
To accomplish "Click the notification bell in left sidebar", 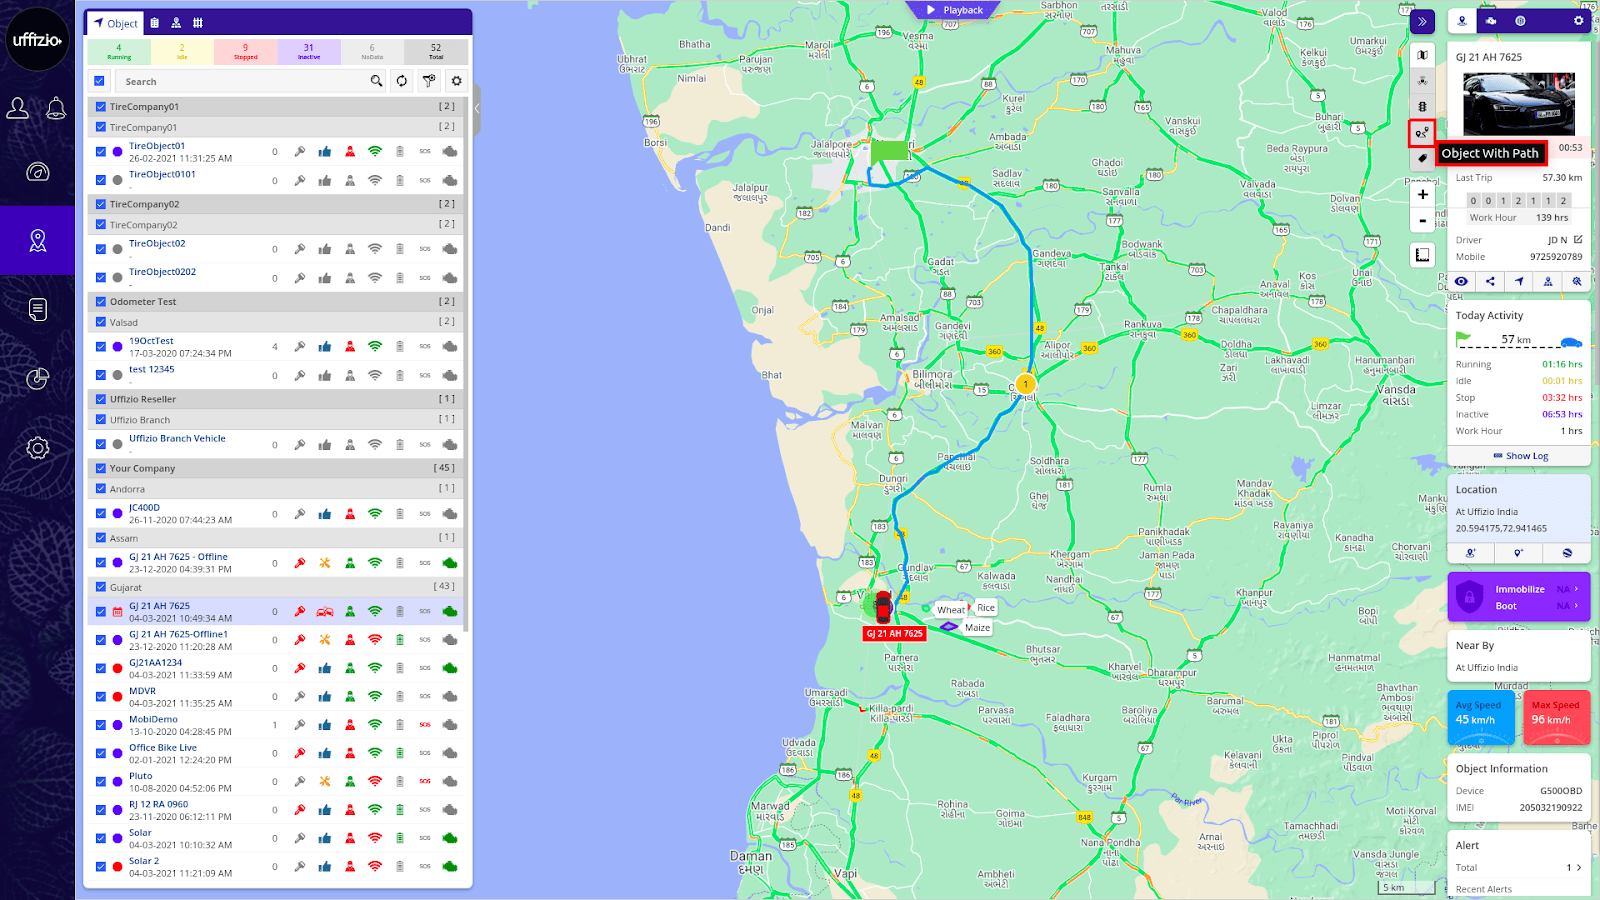I will point(56,108).
